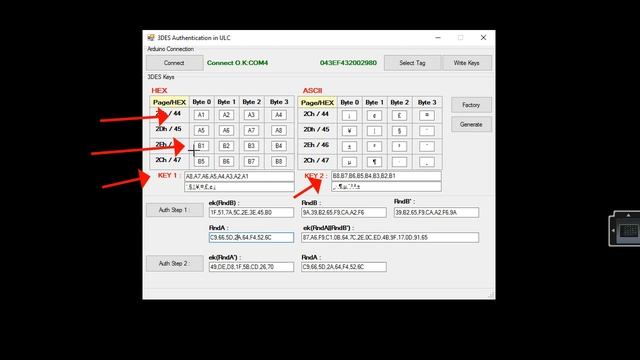The width and height of the screenshot is (640, 360).
Task: Click the KEY 1 ASCII field below hex value
Action: 239,187
